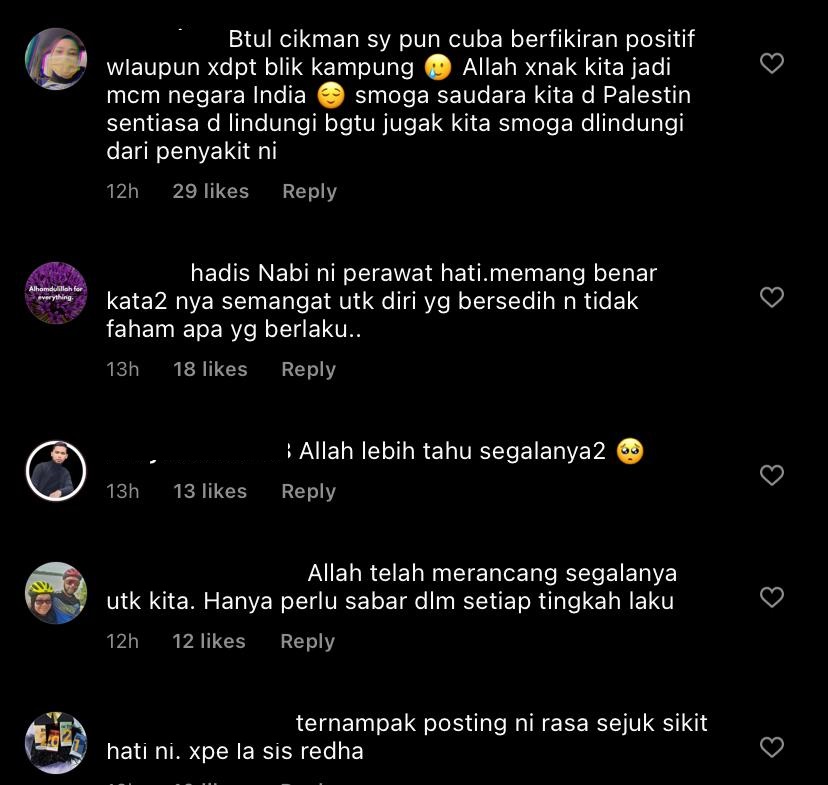Like the 'Allah telah merancang' comment
Screen dimensions: 828x785
(x=771, y=597)
